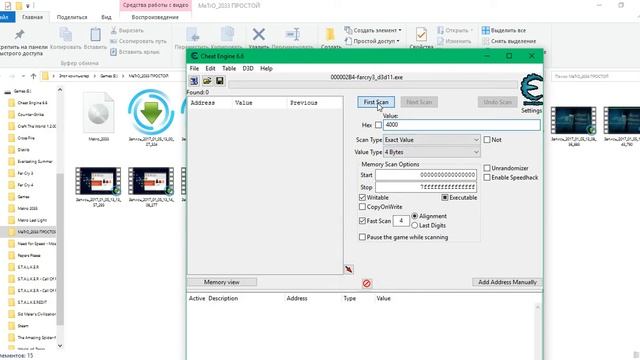Enable the Unrandomizer checkbox

(x=487, y=168)
